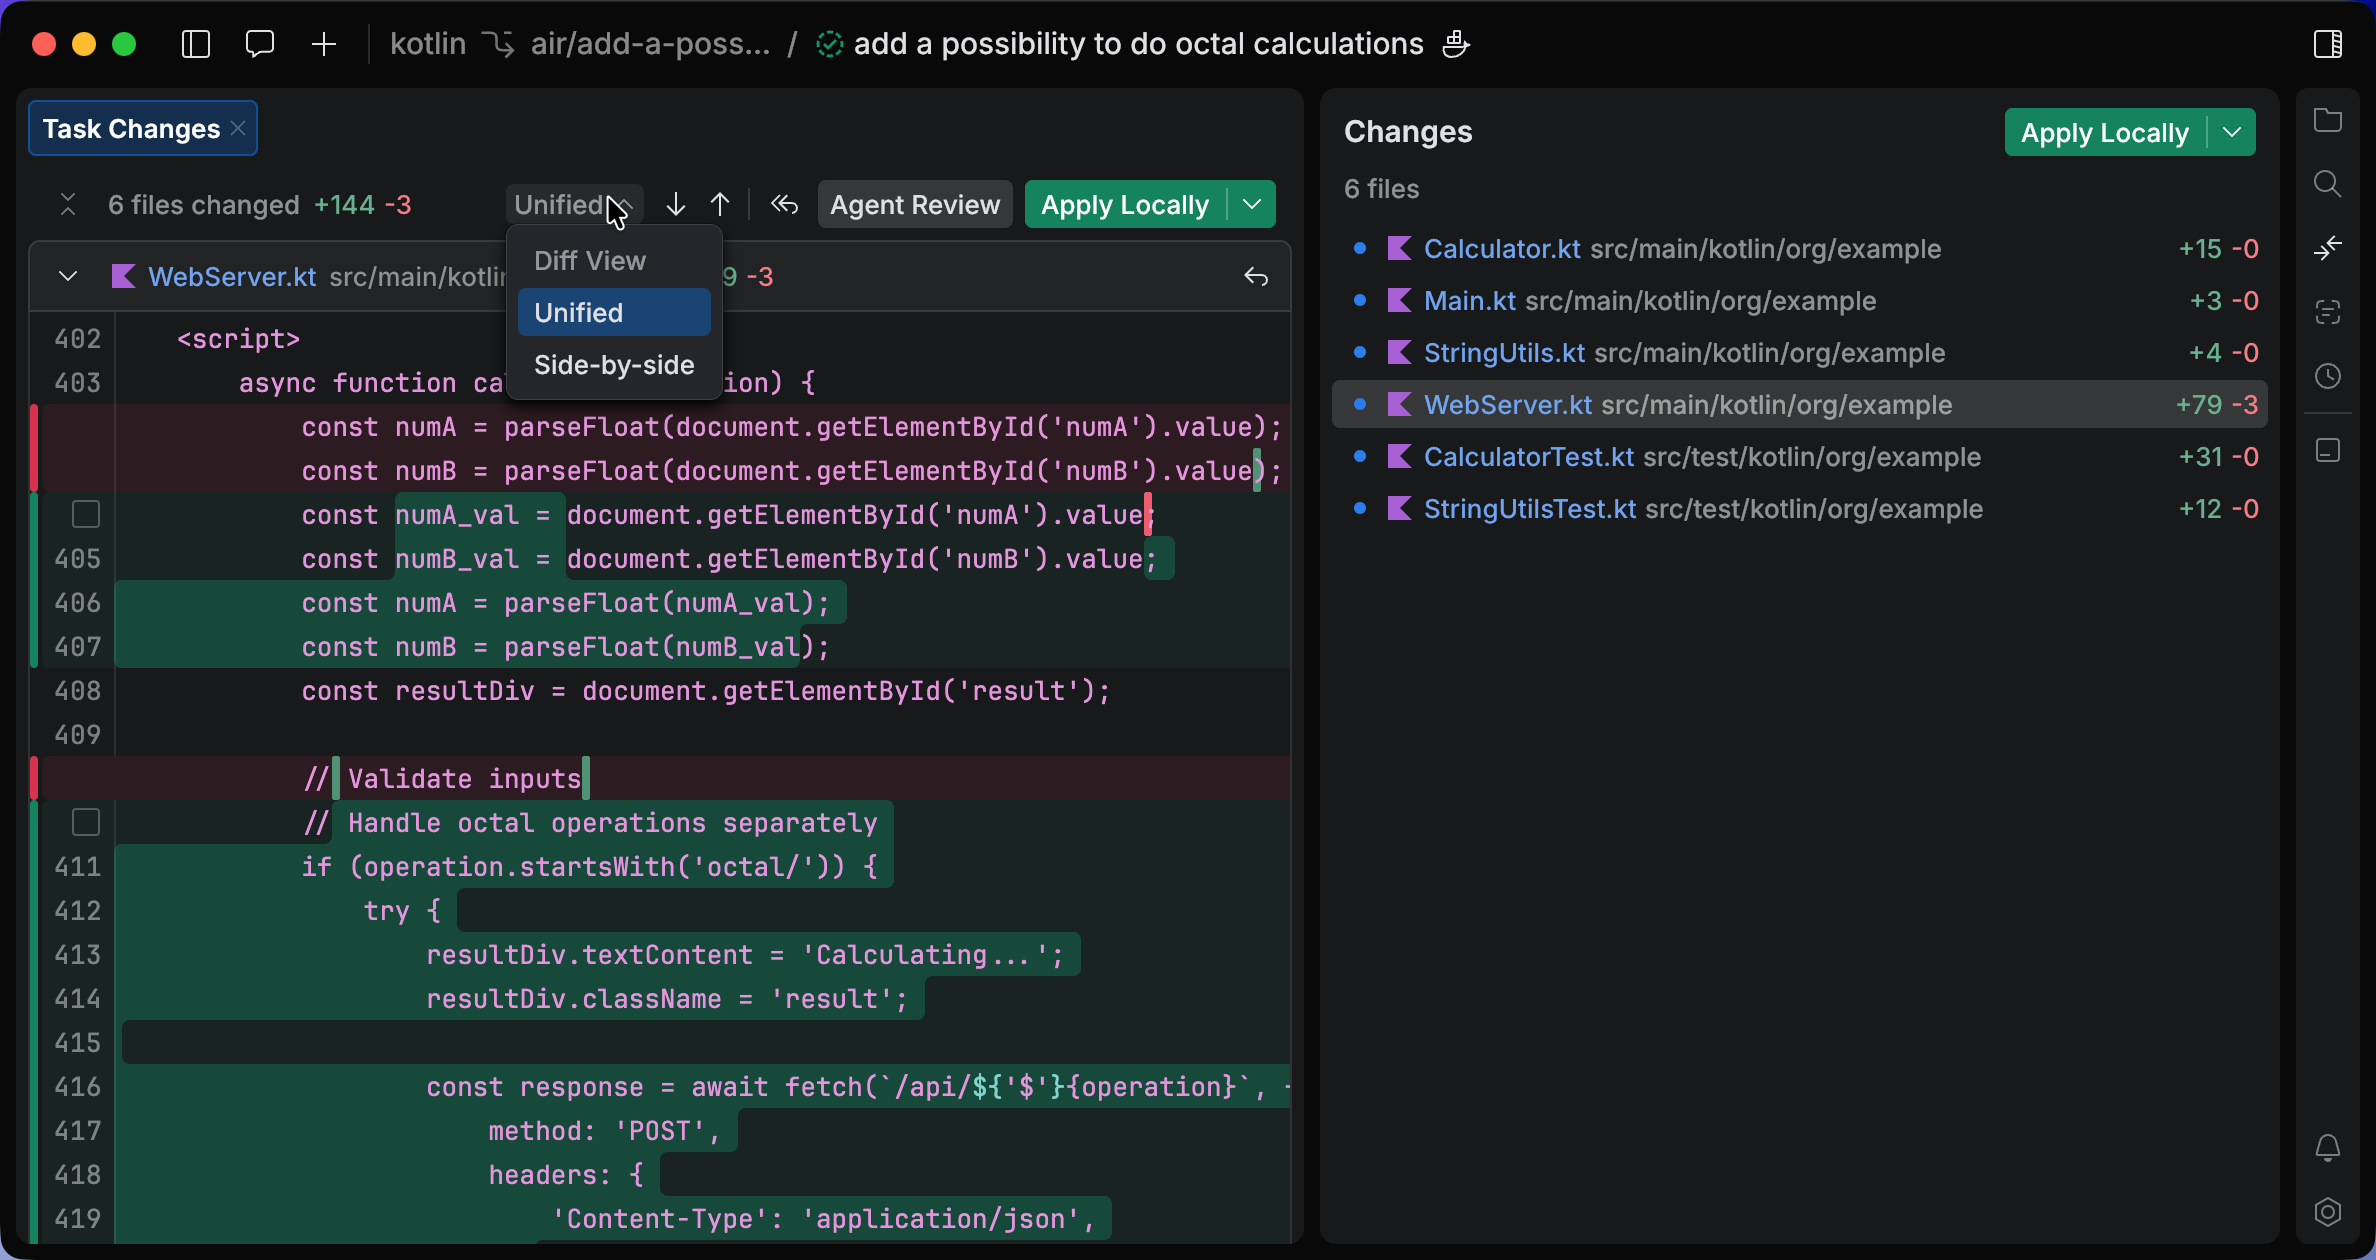Open the history clock icon in sidebar

point(2328,377)
